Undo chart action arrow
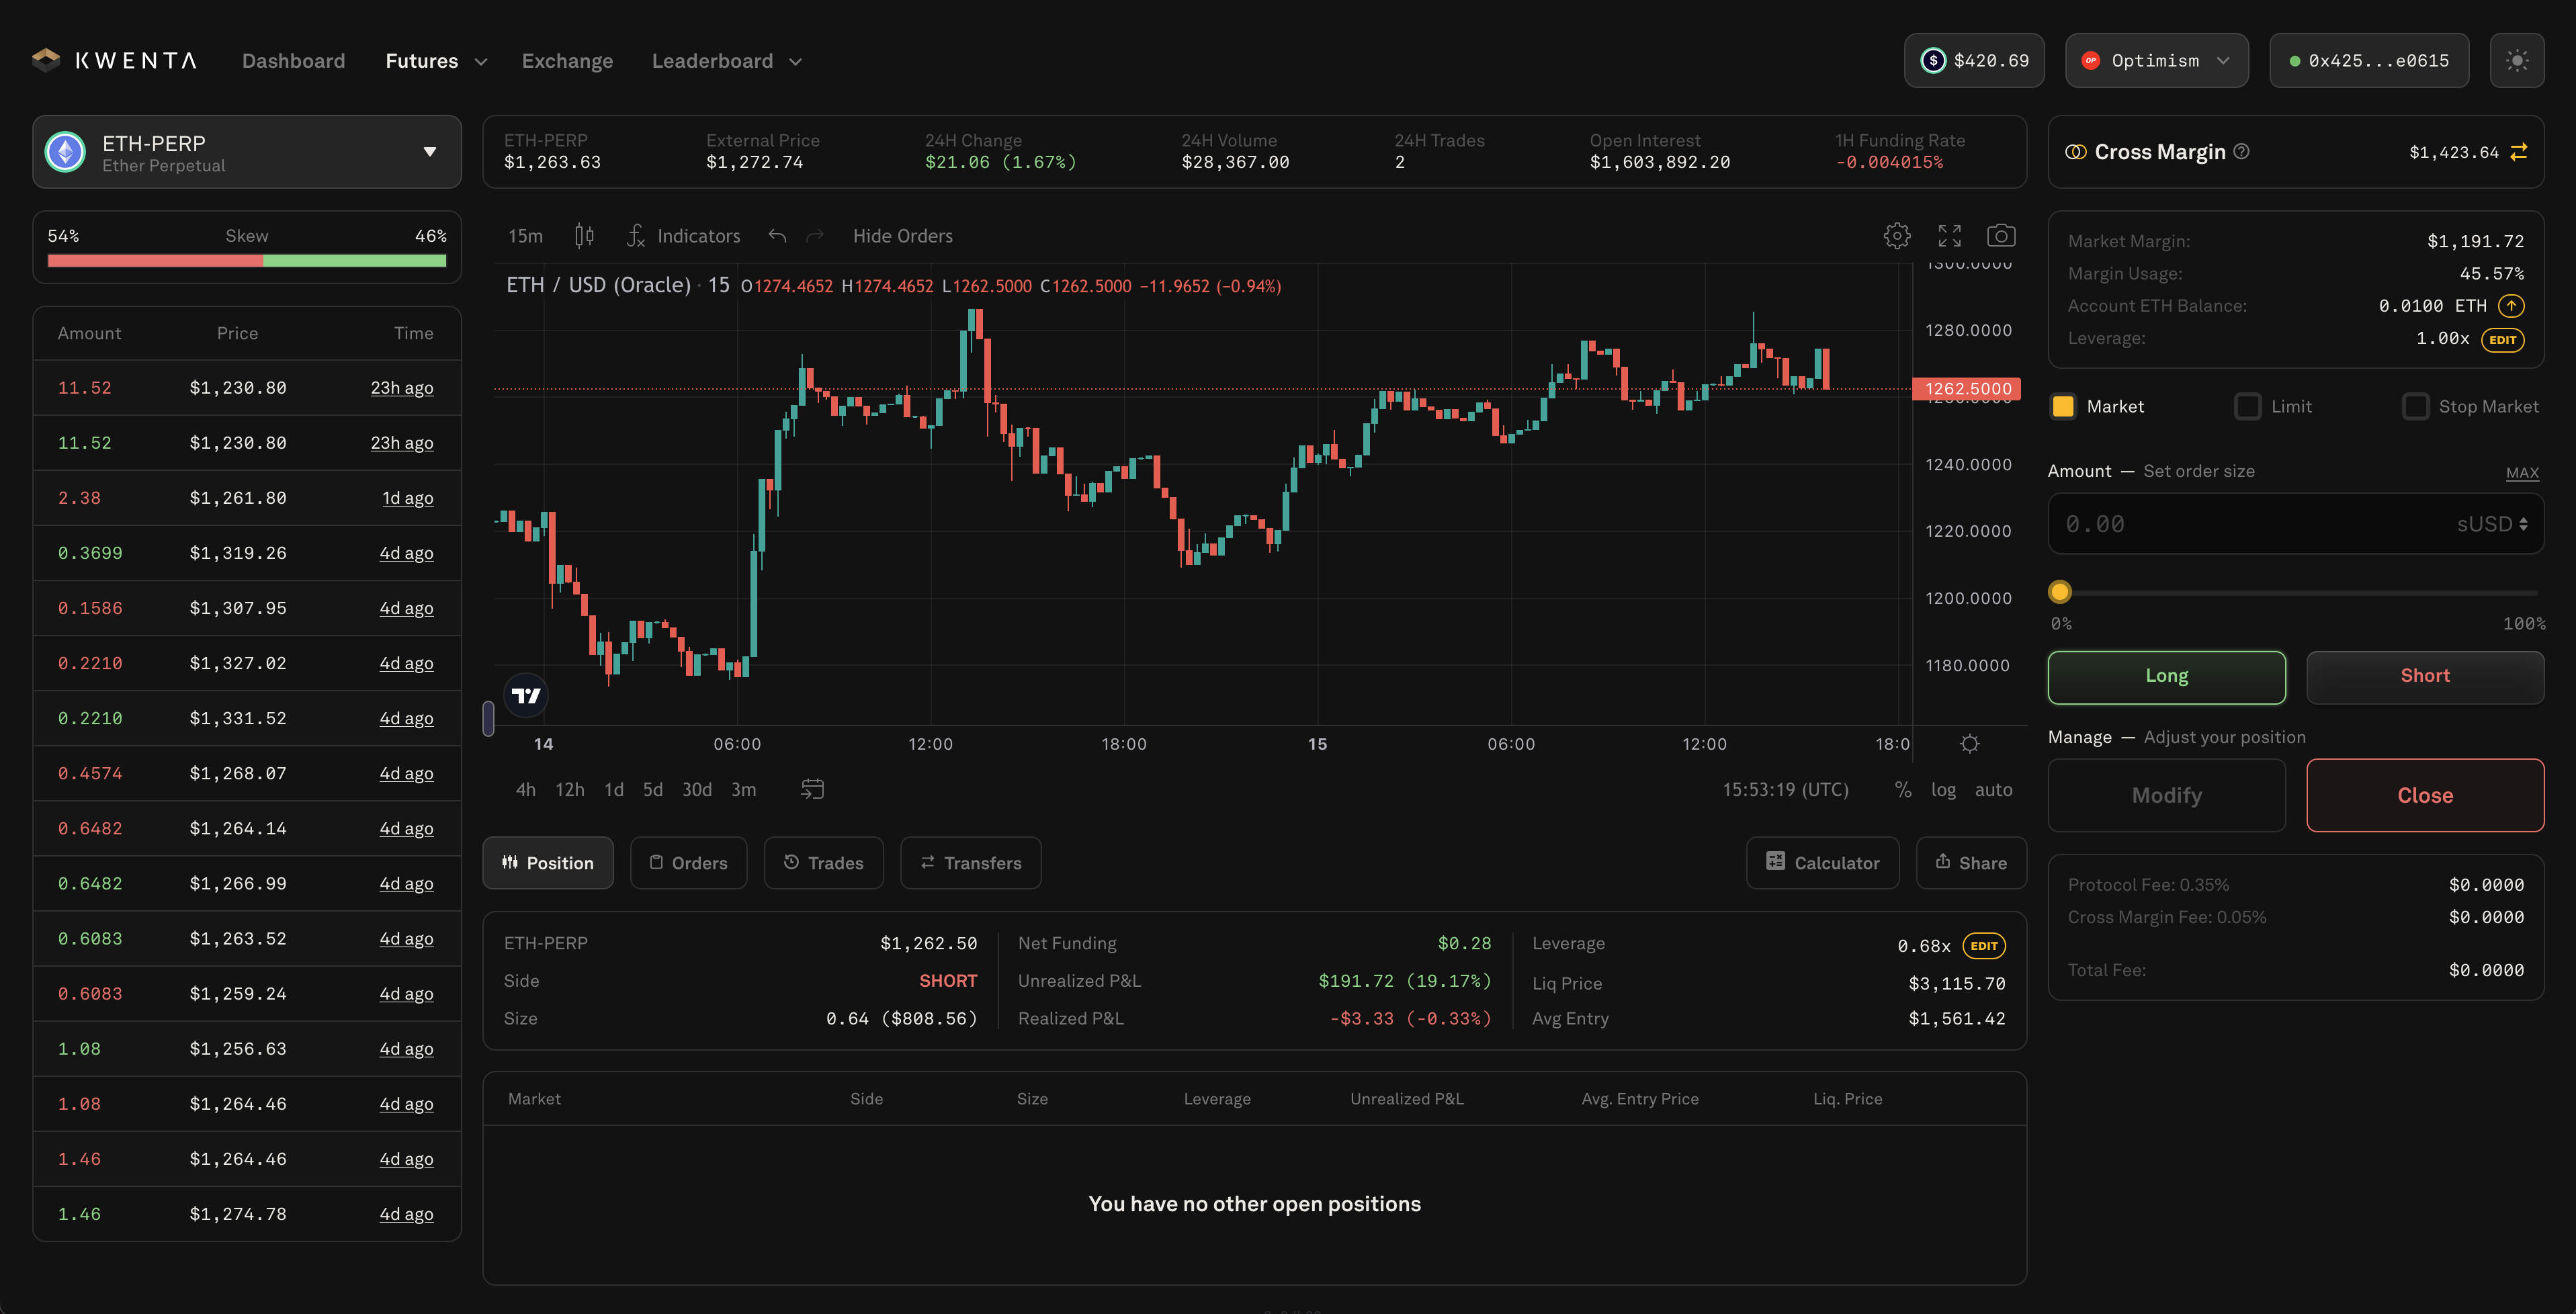The image size is (2576, 1314). pyautogui.click(x=777, y=236)
